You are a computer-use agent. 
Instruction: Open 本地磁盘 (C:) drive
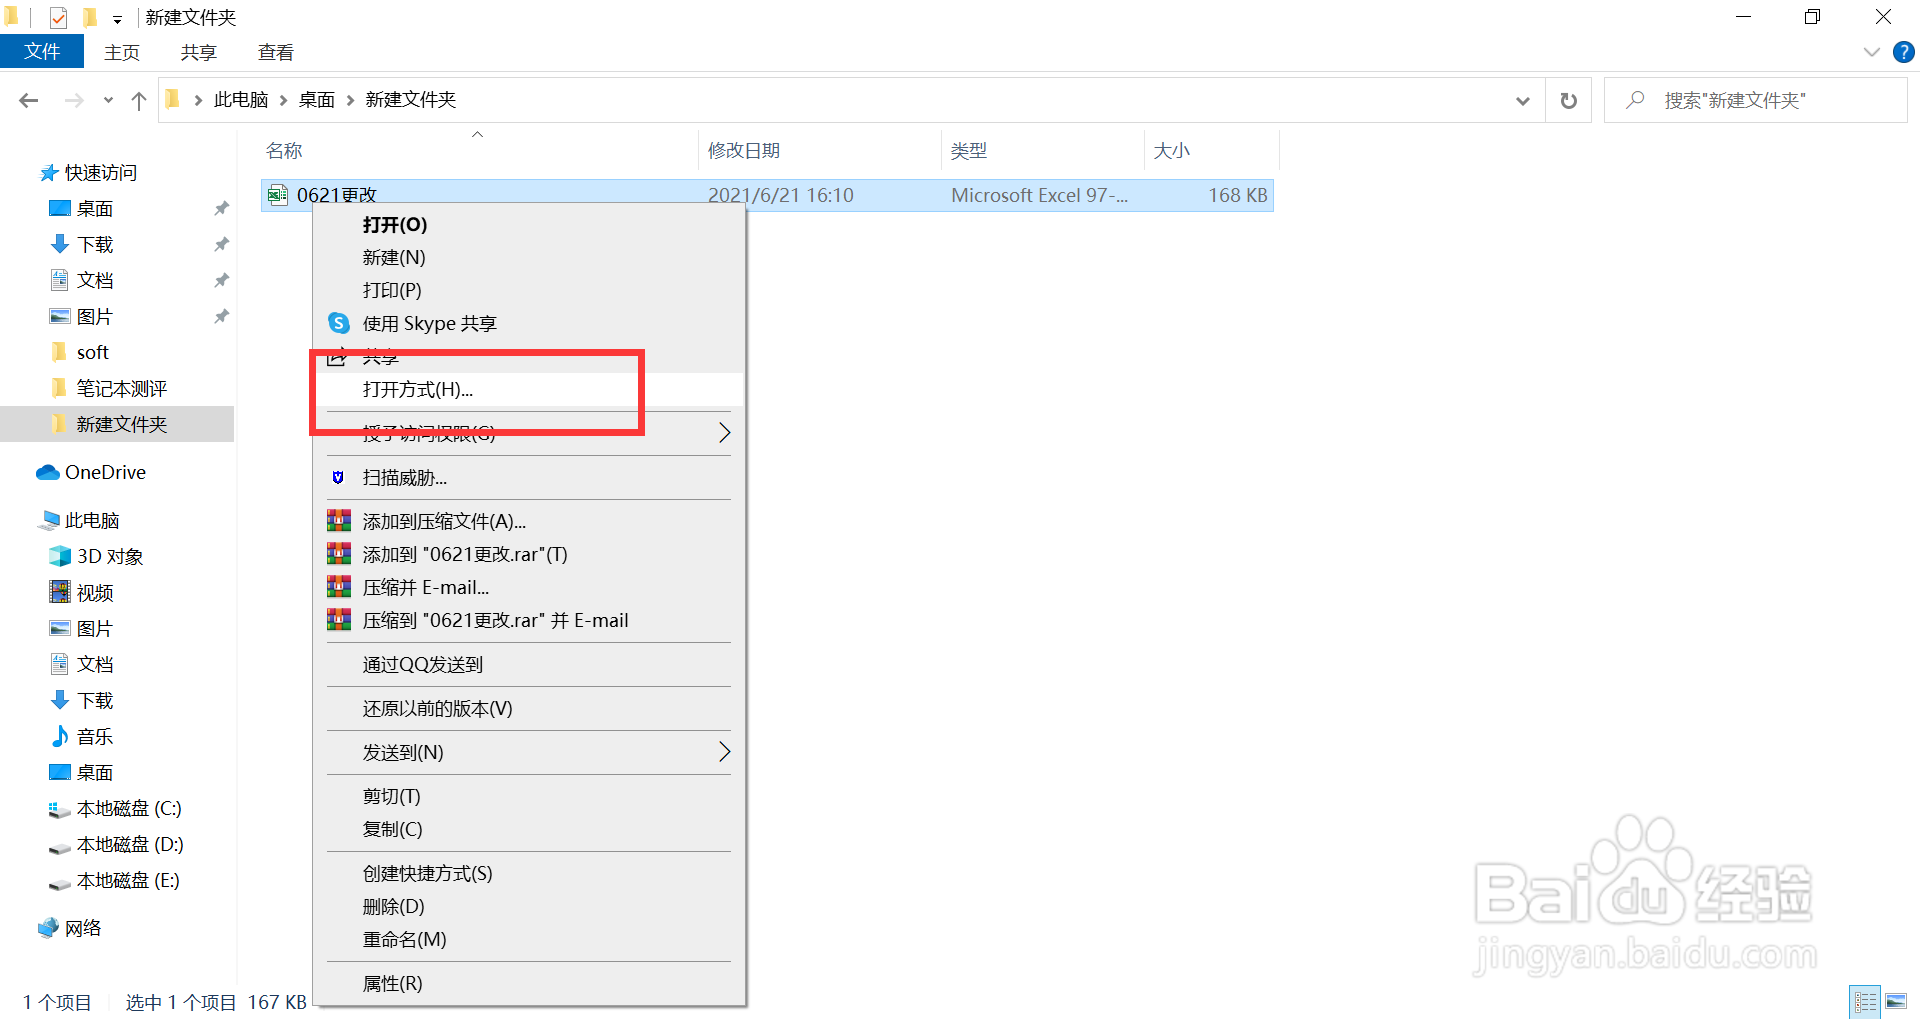click(129, 809)
